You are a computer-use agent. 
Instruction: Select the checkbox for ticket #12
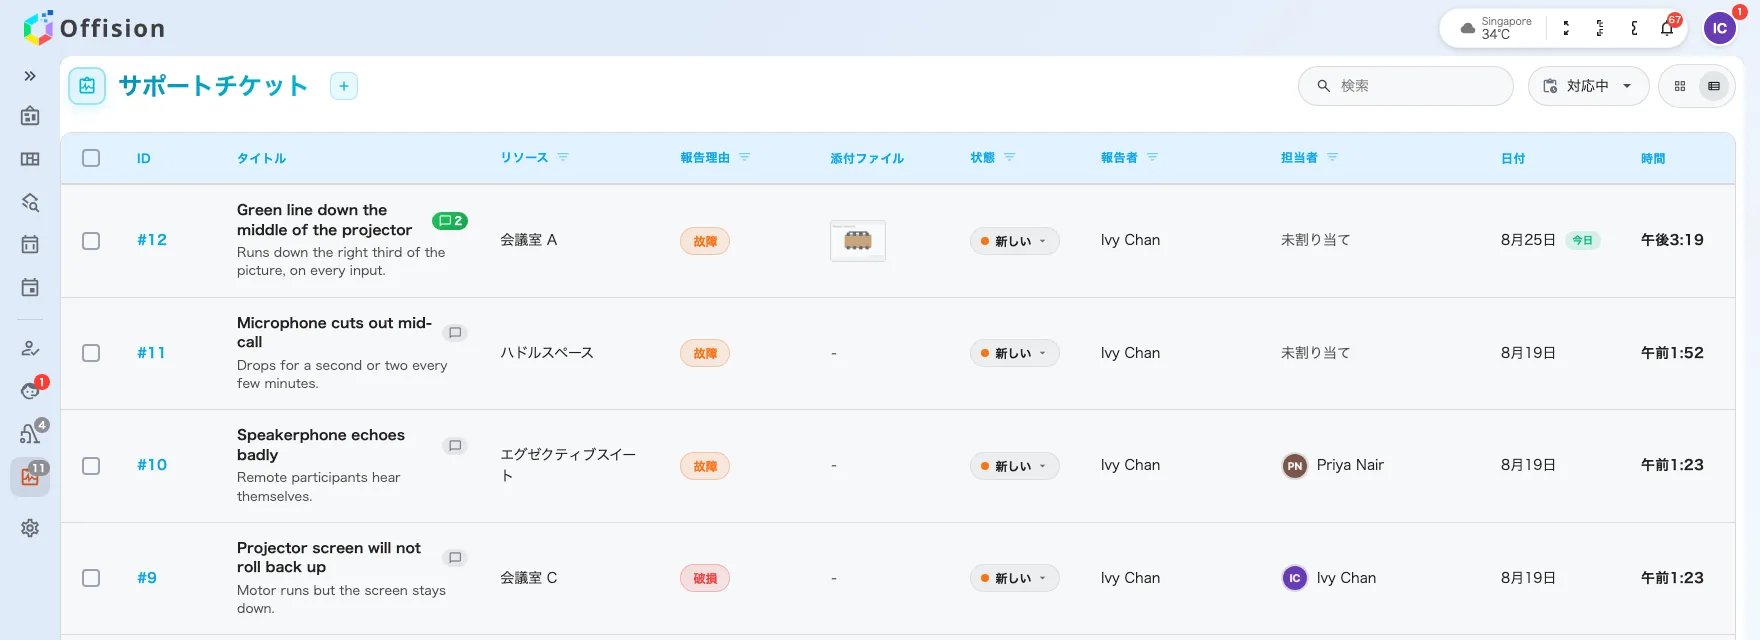point(91,241)
